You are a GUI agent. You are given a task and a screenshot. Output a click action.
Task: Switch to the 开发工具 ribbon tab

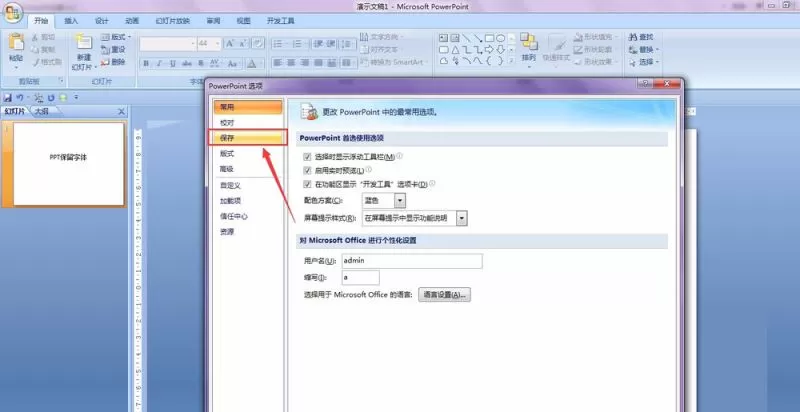[x=281, y=21]
